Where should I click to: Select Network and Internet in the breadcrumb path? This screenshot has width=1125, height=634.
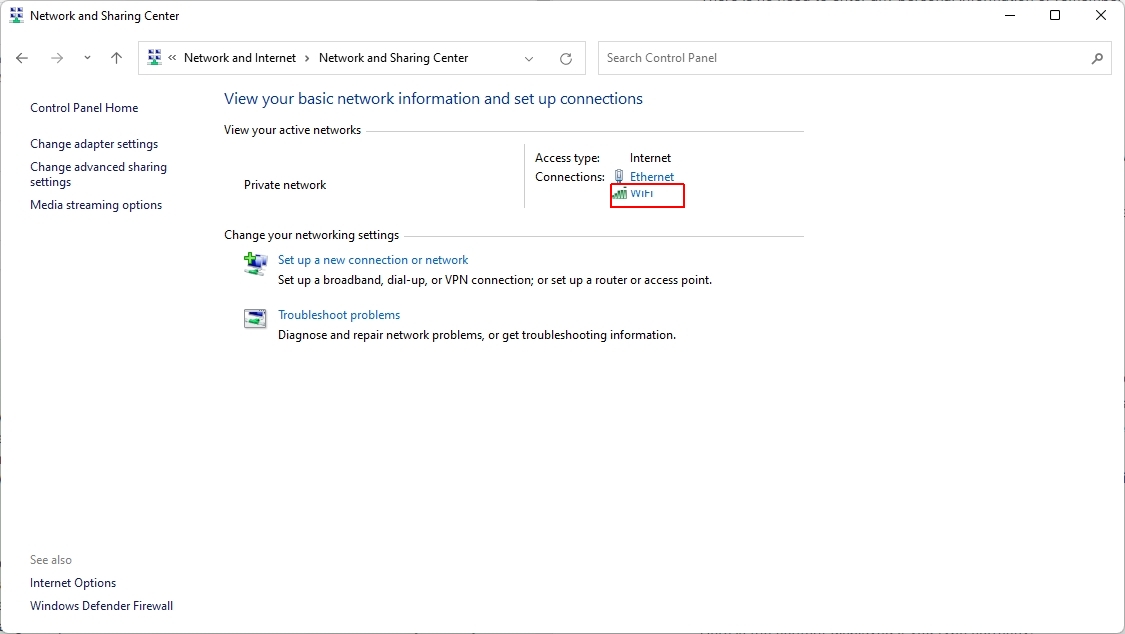pos(240,58)
